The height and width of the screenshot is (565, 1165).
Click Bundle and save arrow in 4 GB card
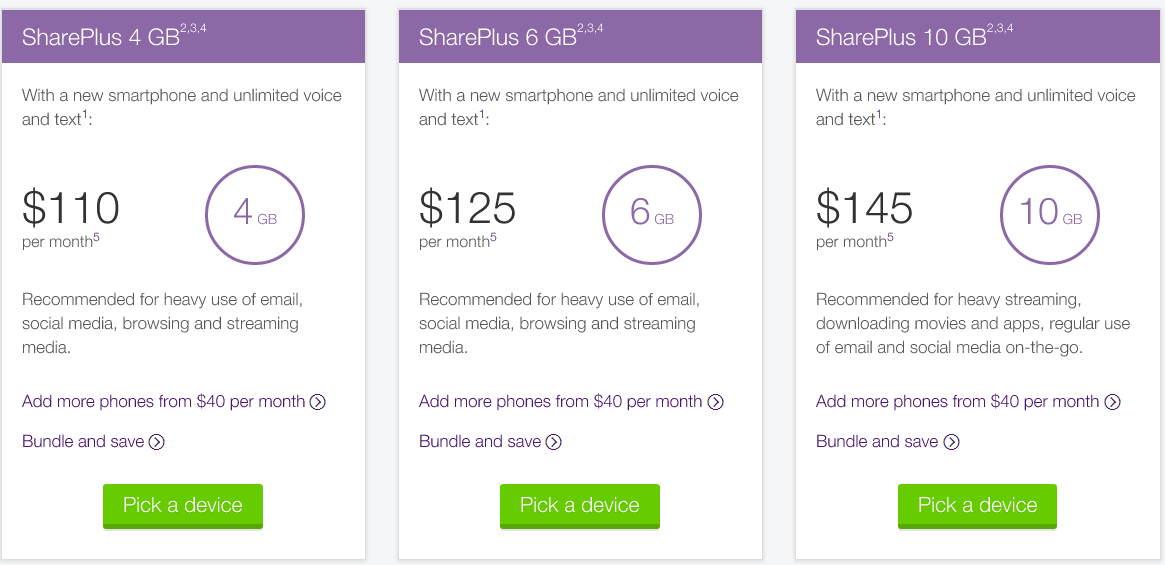tap(157, 442)
